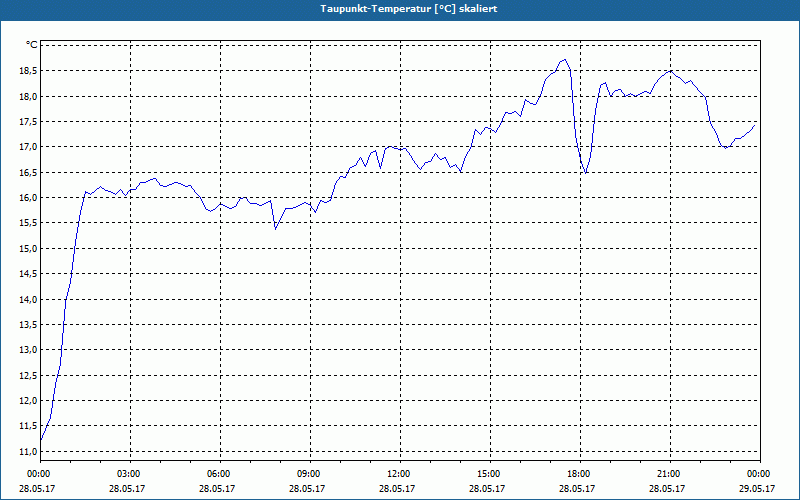
Task: Click the °C unit label on y-axis
Action: 32,45
